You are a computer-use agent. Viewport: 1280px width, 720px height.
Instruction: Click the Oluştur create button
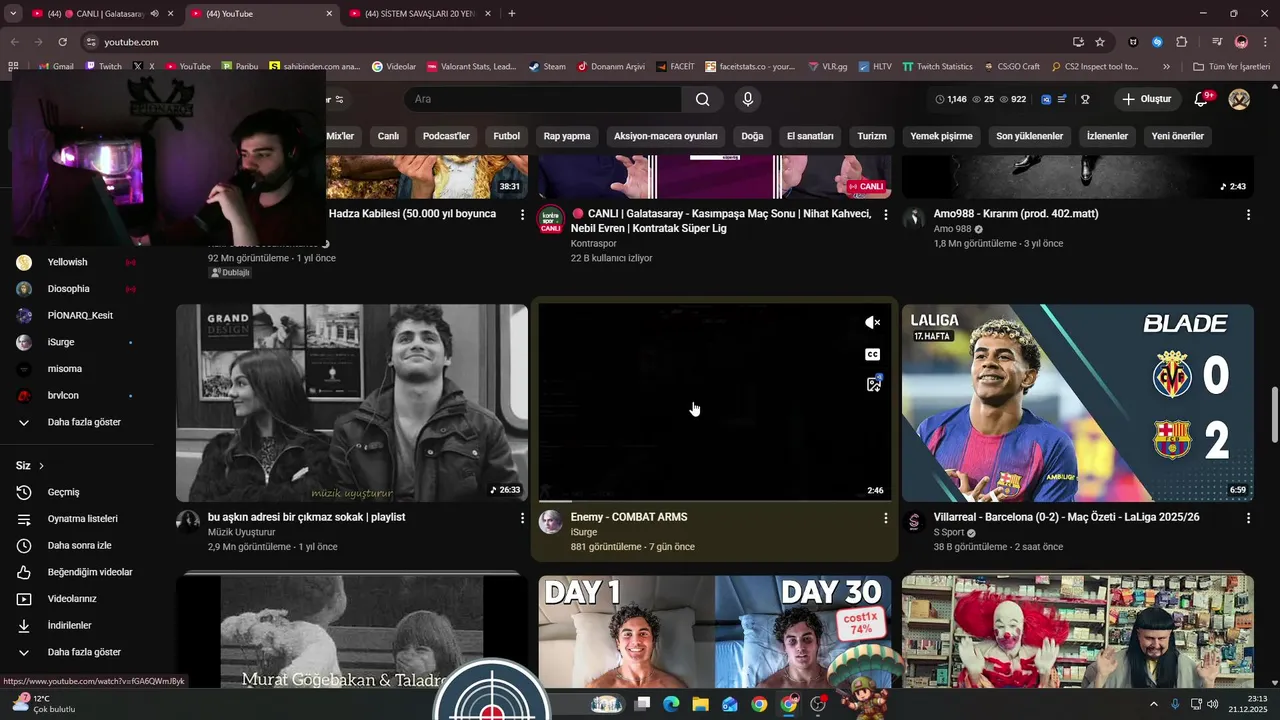pyautogui.click(x=1146, y=99)
